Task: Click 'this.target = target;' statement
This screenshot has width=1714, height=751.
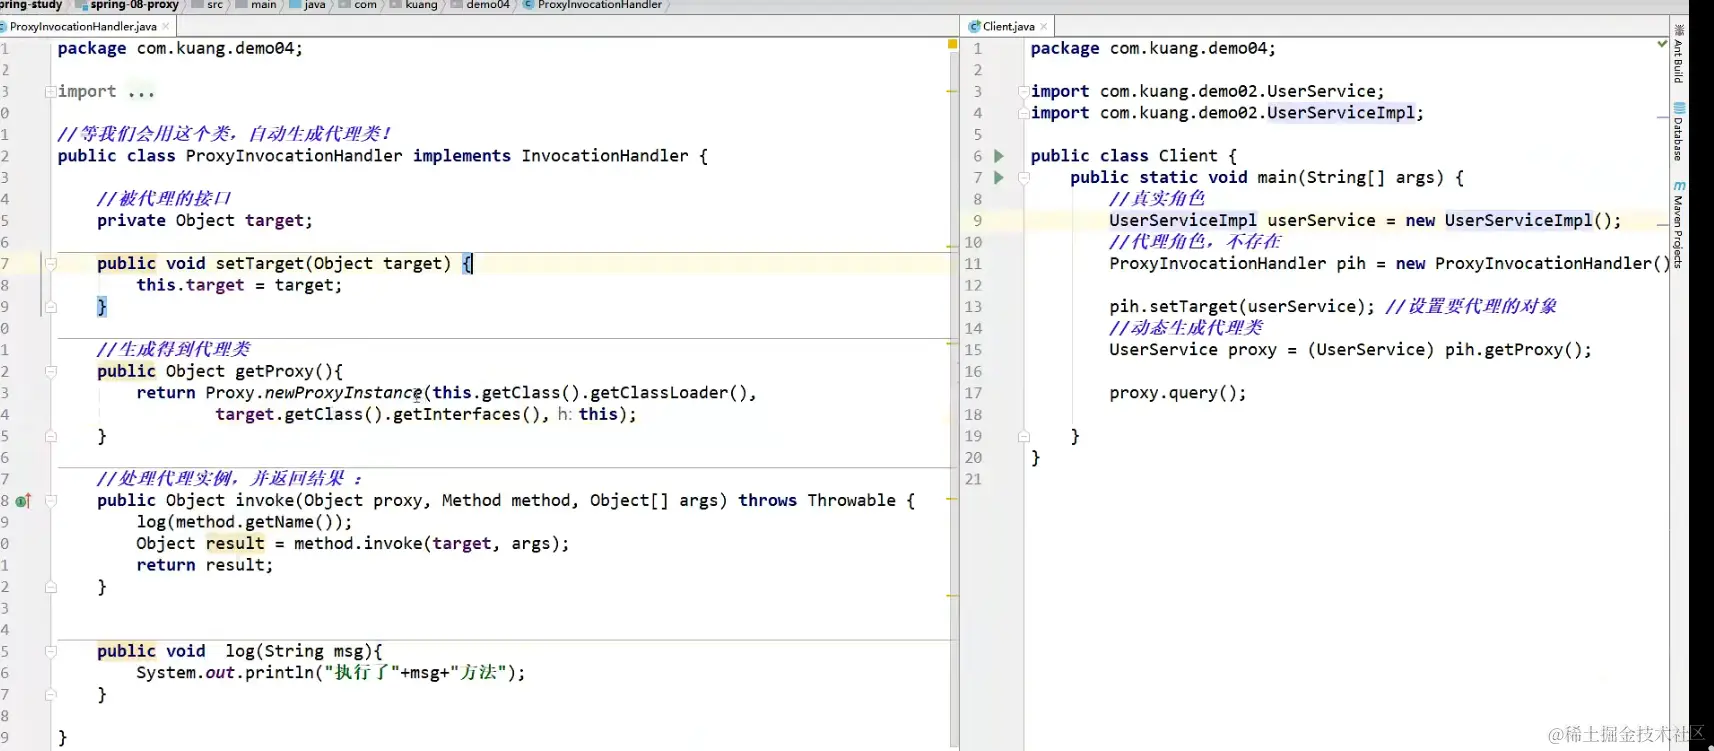Action: pos(239,286)
